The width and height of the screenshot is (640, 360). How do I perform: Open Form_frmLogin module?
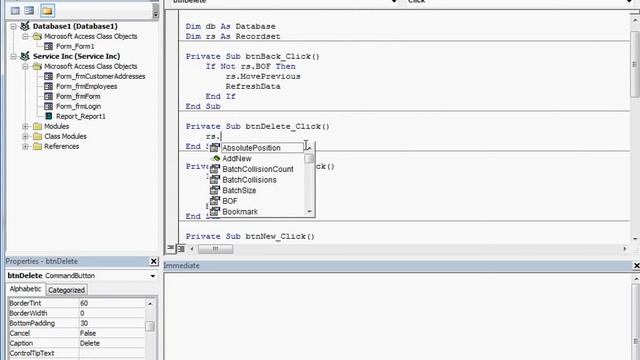coord(78,106)
